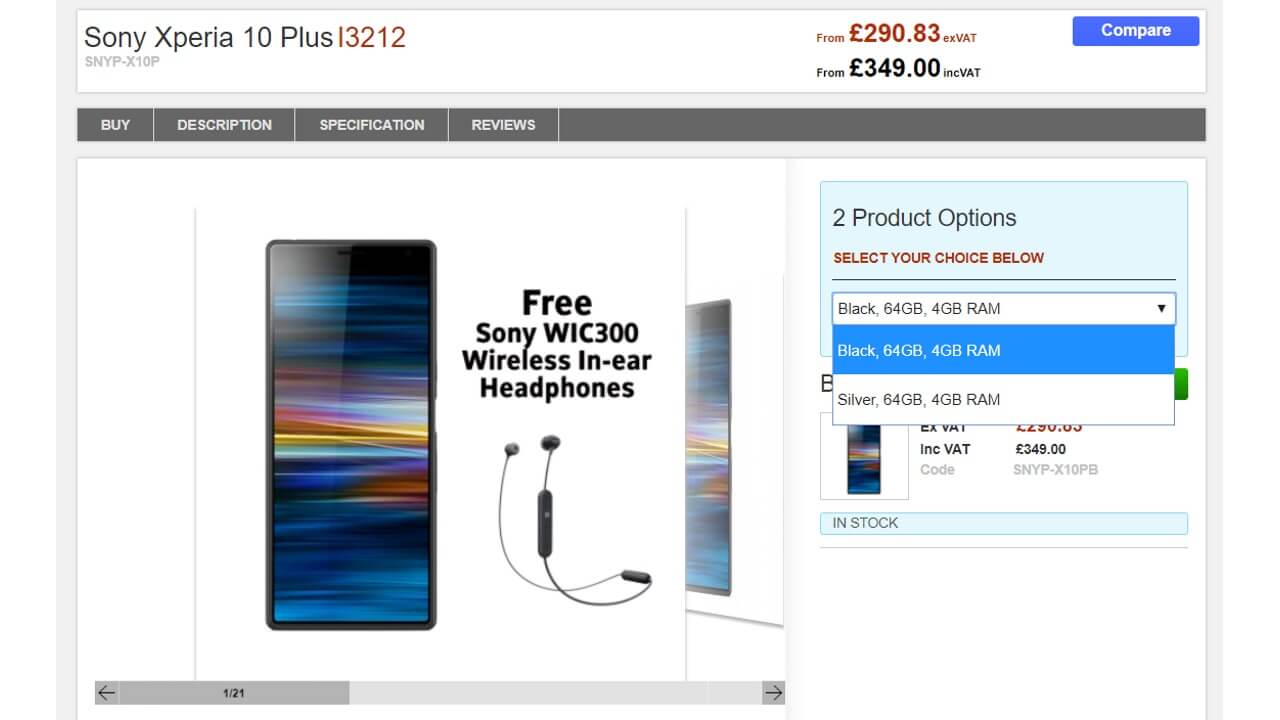1280x720 pixels.
Task: Click the small phone thumbnail image
Action: (864, 458)
